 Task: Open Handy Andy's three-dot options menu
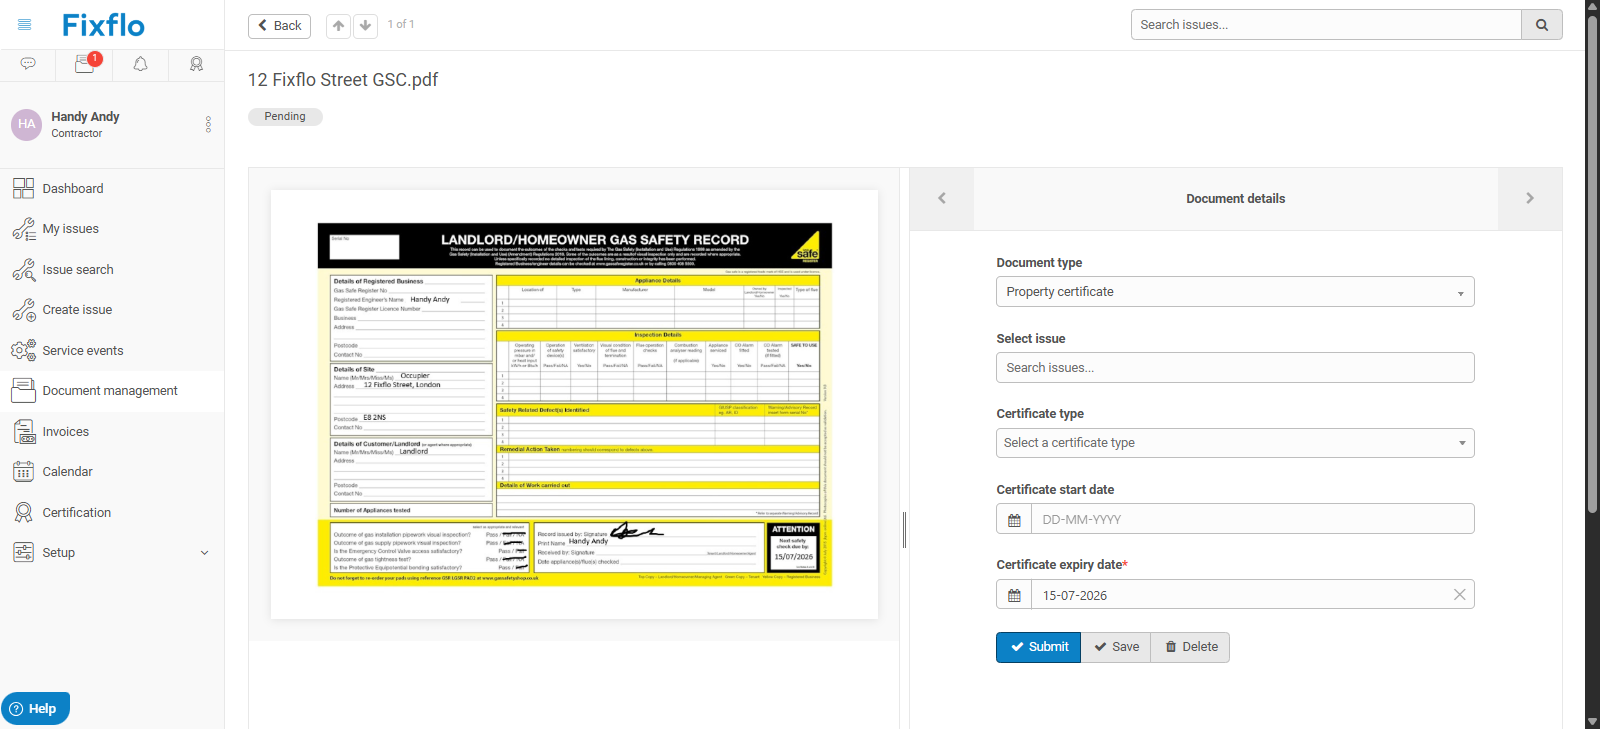point(208,124)
